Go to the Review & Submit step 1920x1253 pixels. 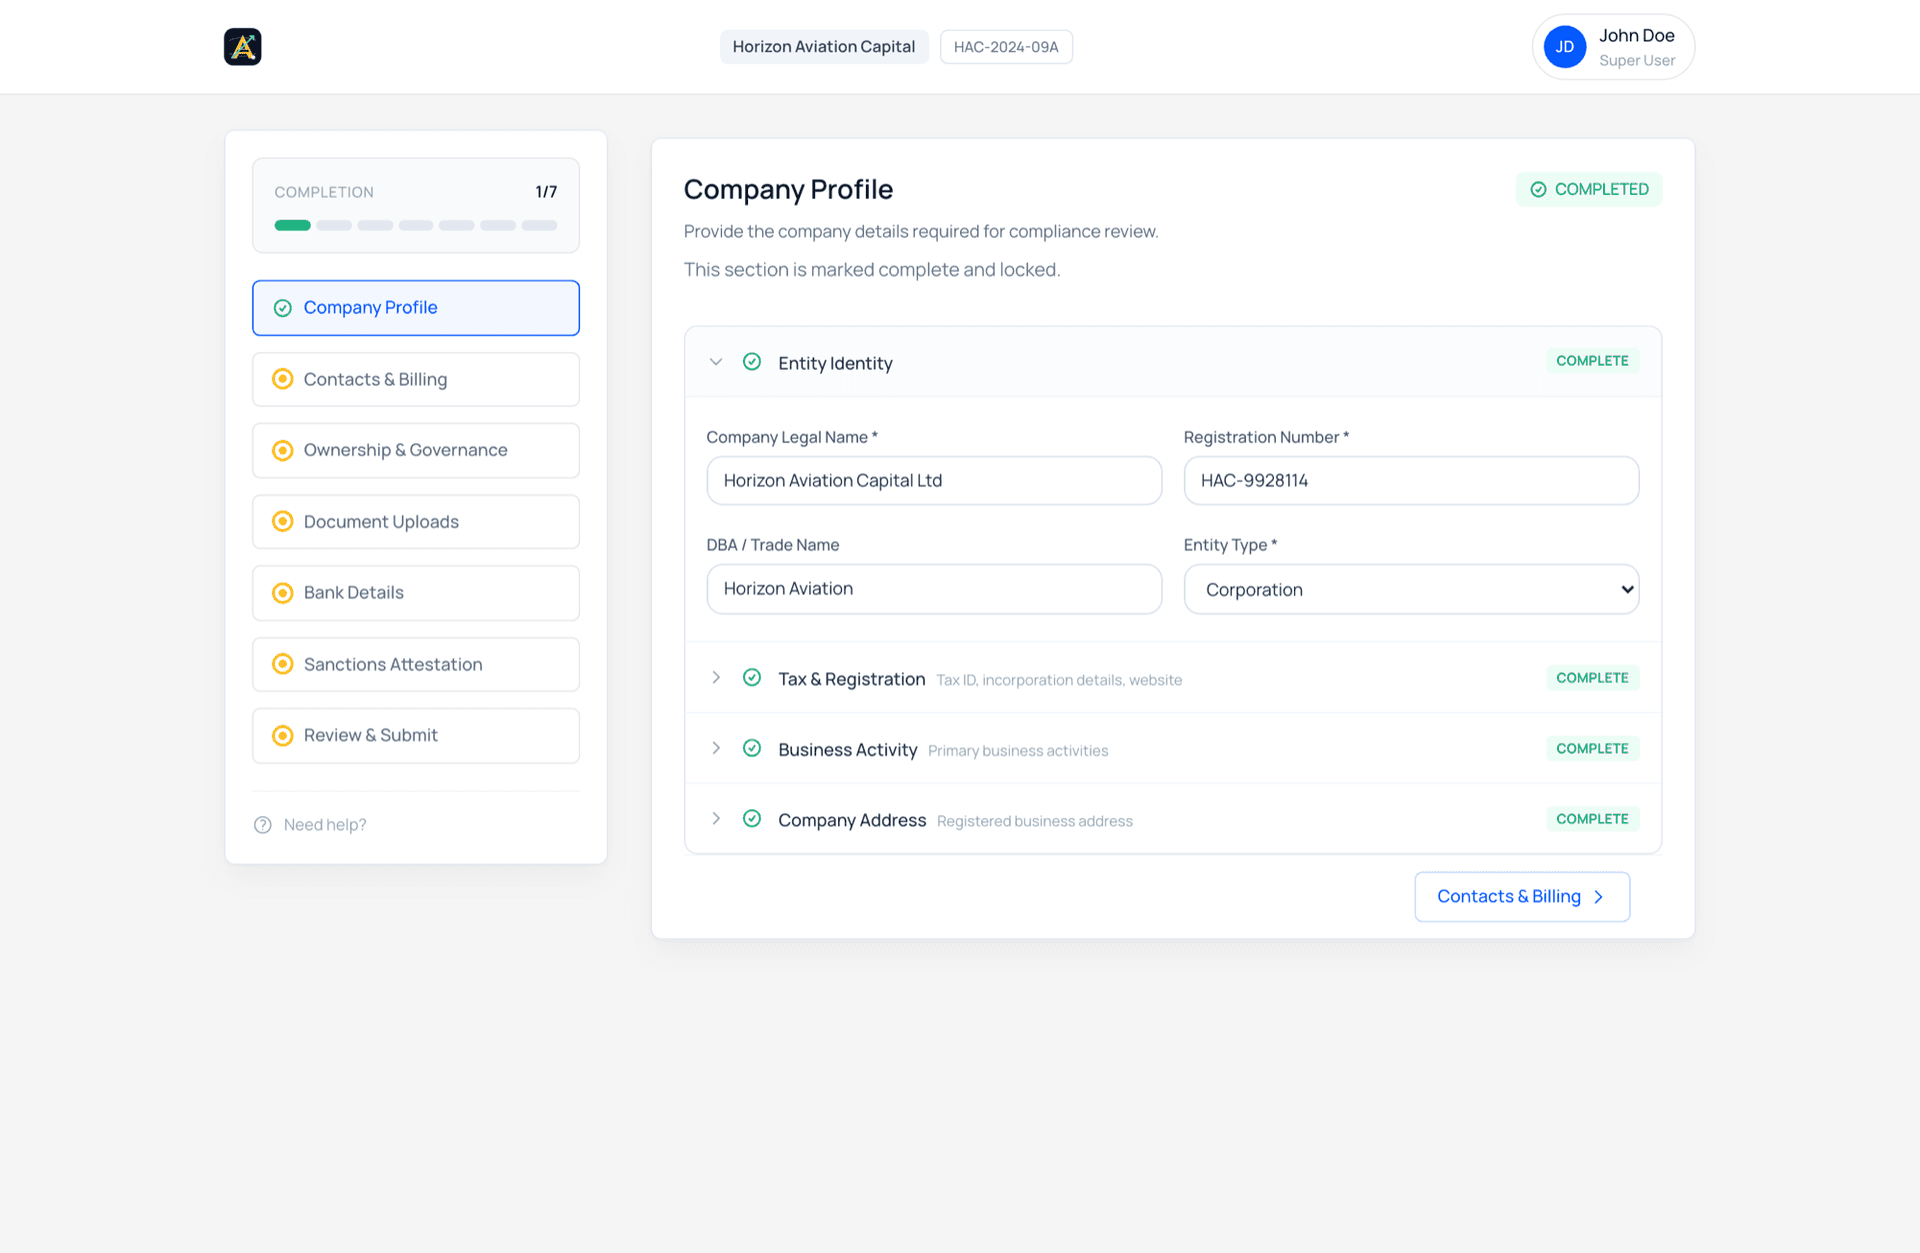tap(416, 736)
